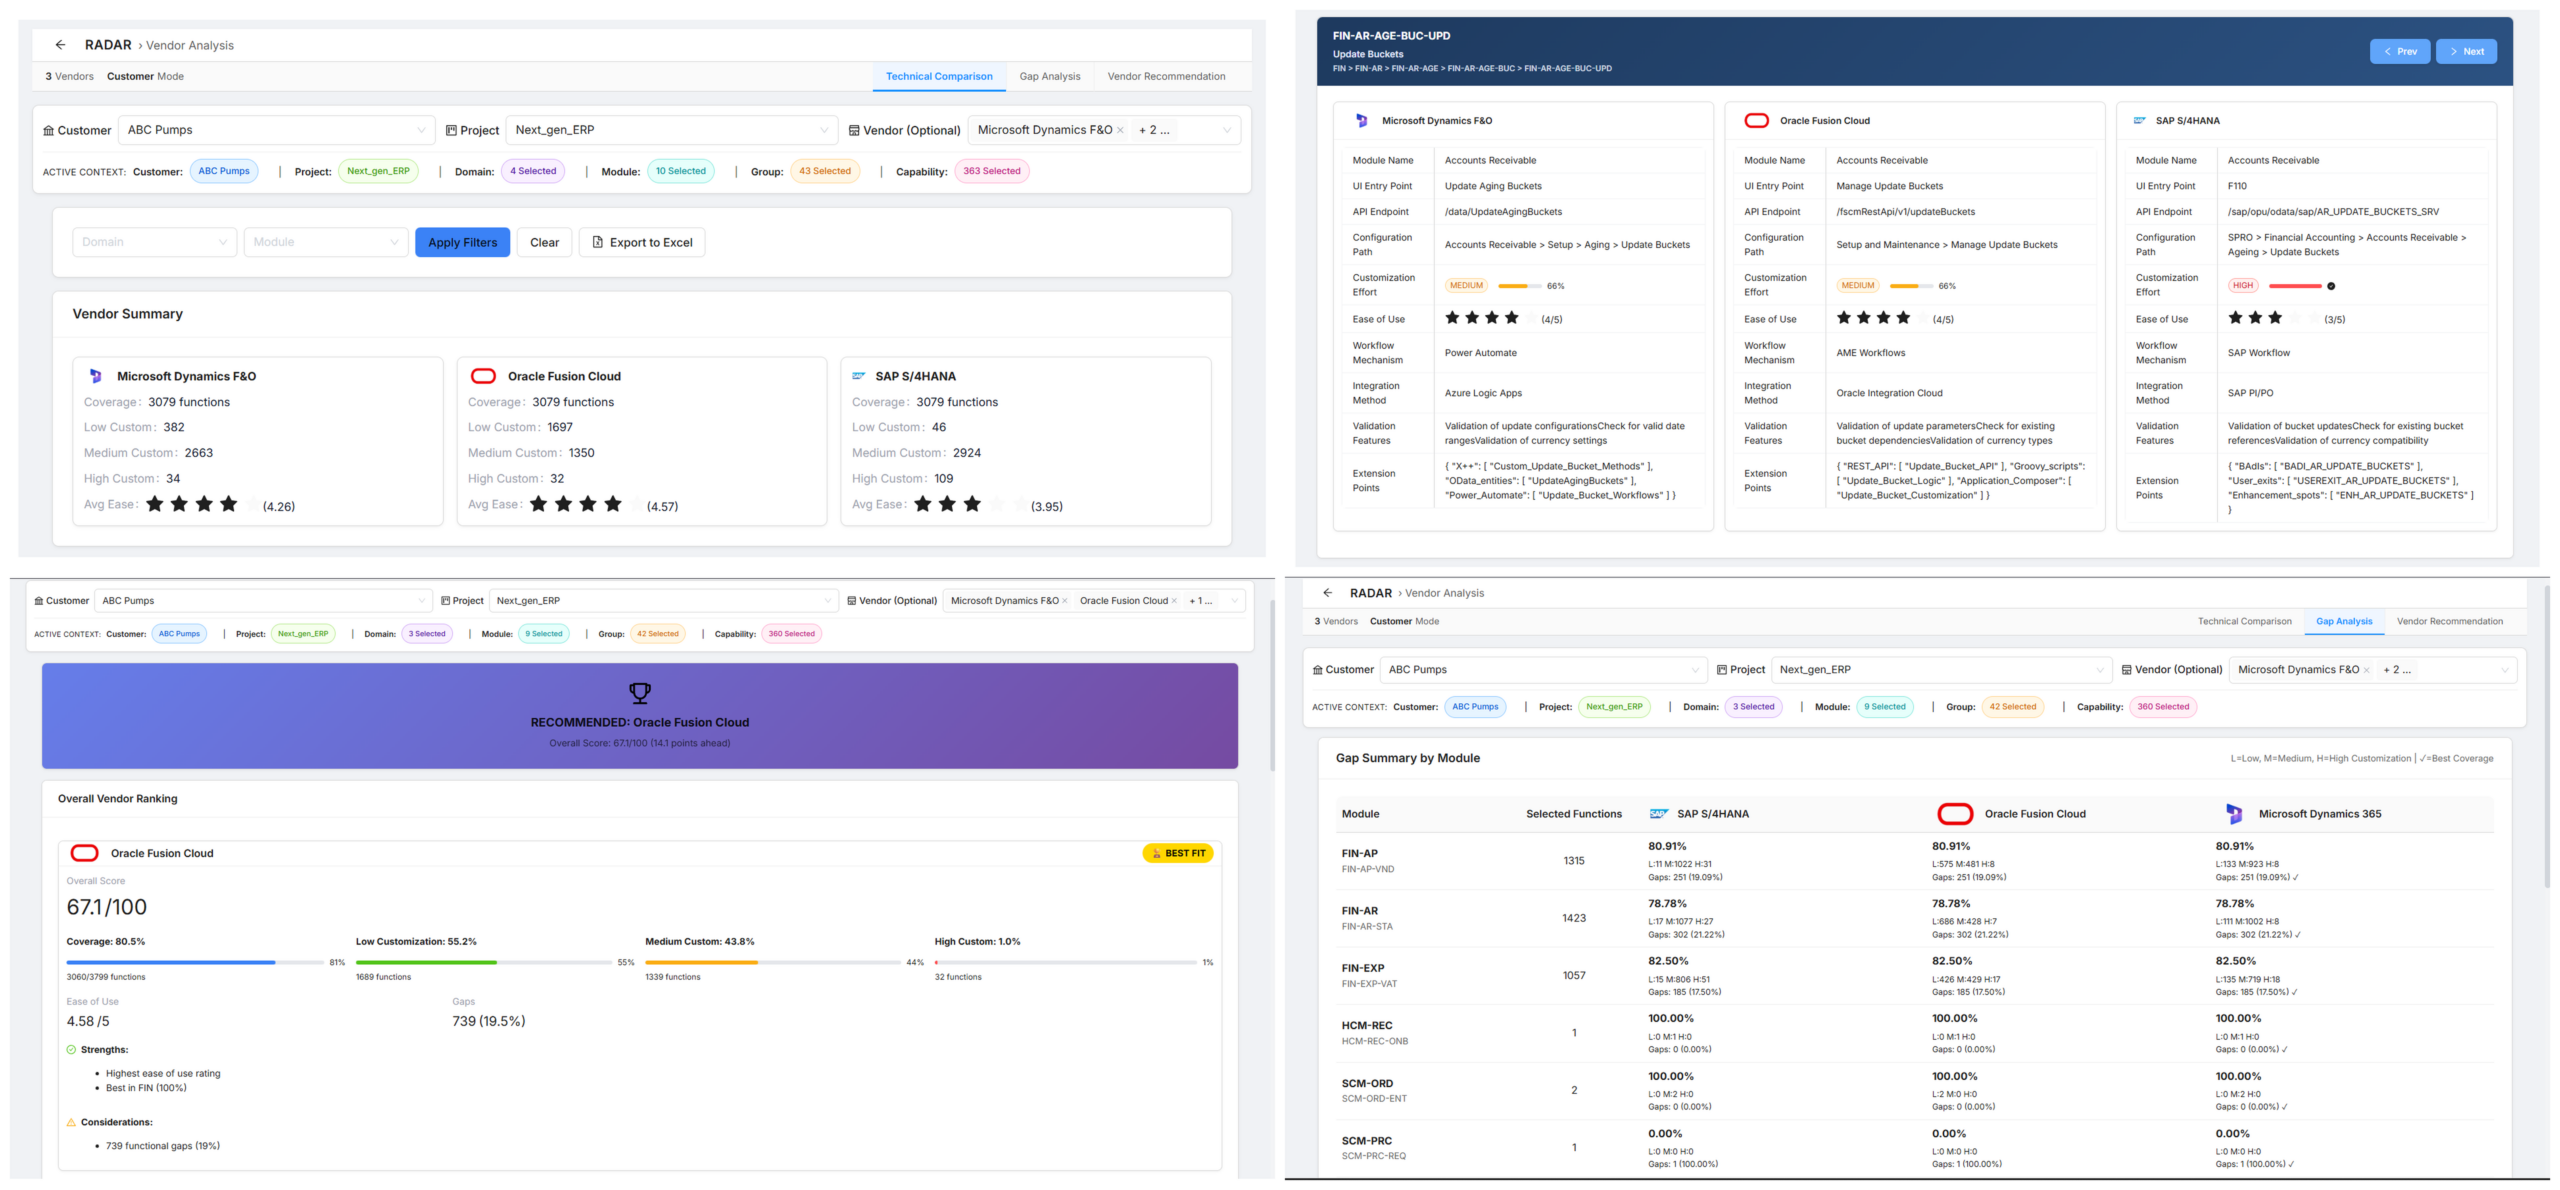Viewport: 2560px width, 1190px height.
Task: Go to Next capability with Next button
Action: click(x=2465, y=52)
